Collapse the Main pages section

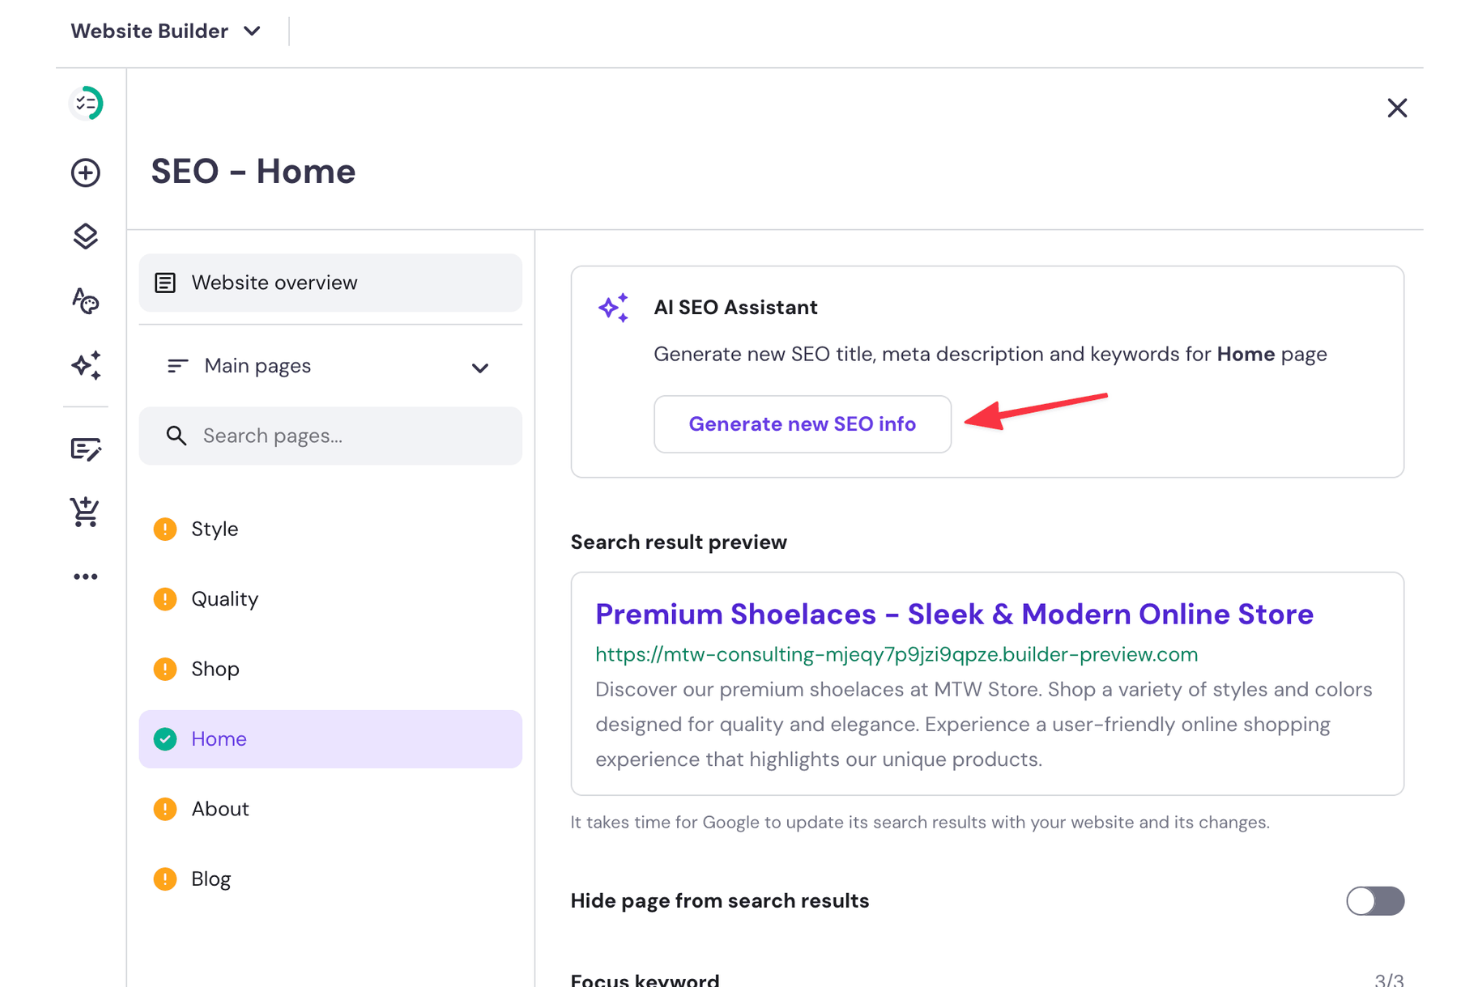[480, 367]
